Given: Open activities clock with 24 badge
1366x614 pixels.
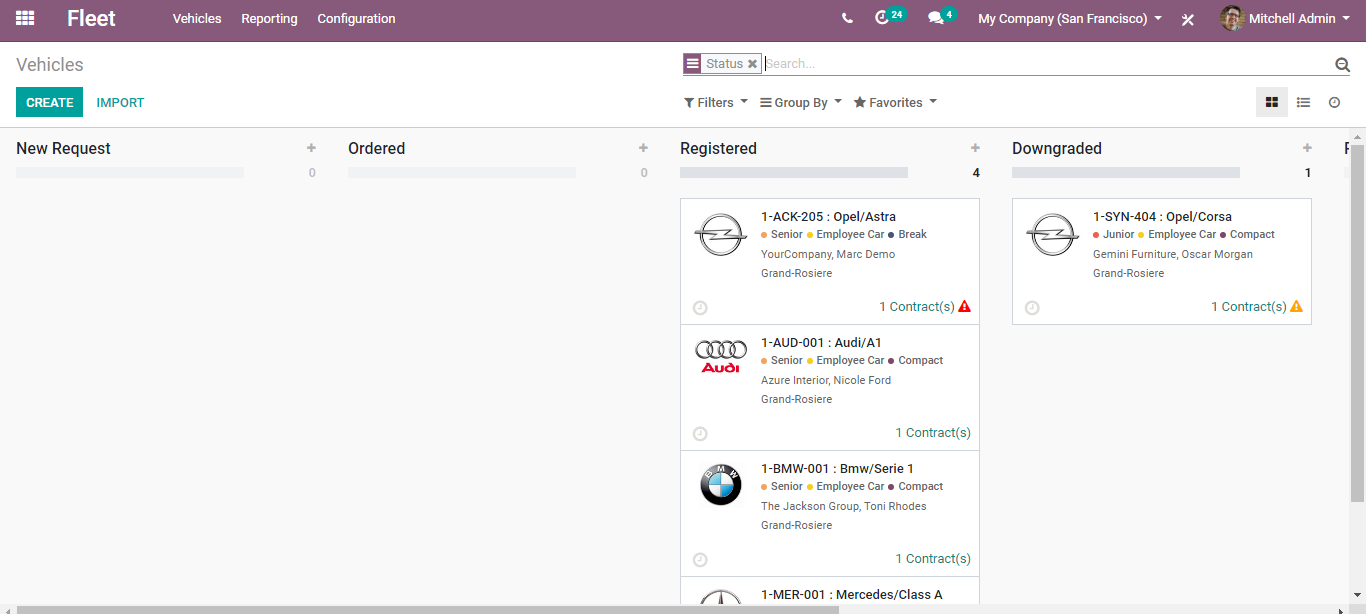Looking at the screenshot, I should click(889, 17).
